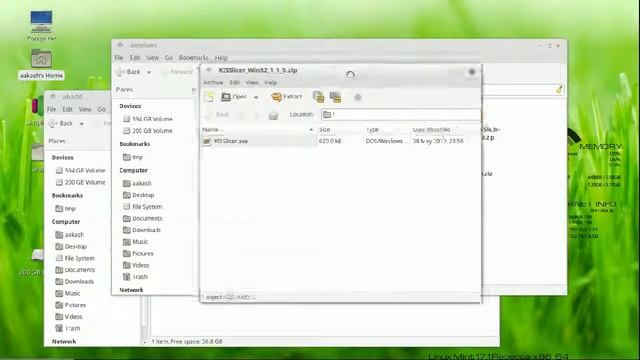
Task: Open Pictures in the rear 'akash' window sidebar
Action: pos(71,305)
